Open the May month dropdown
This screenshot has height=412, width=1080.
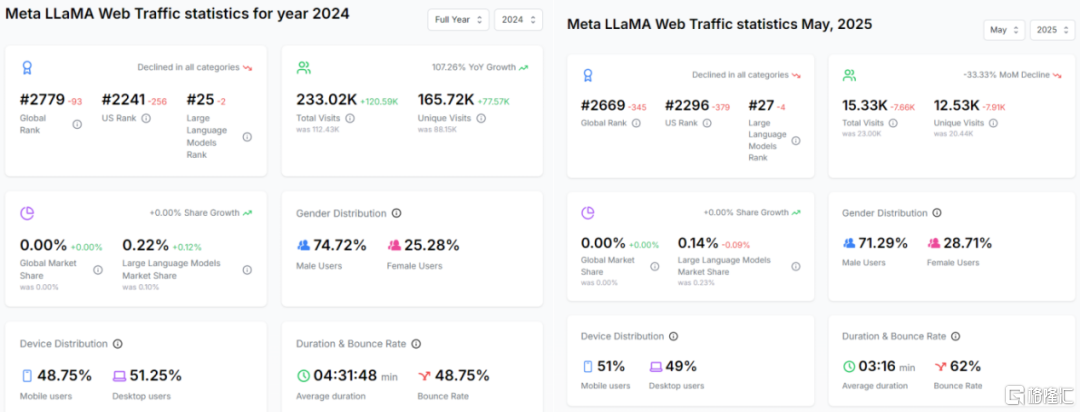coord(1004,30)
